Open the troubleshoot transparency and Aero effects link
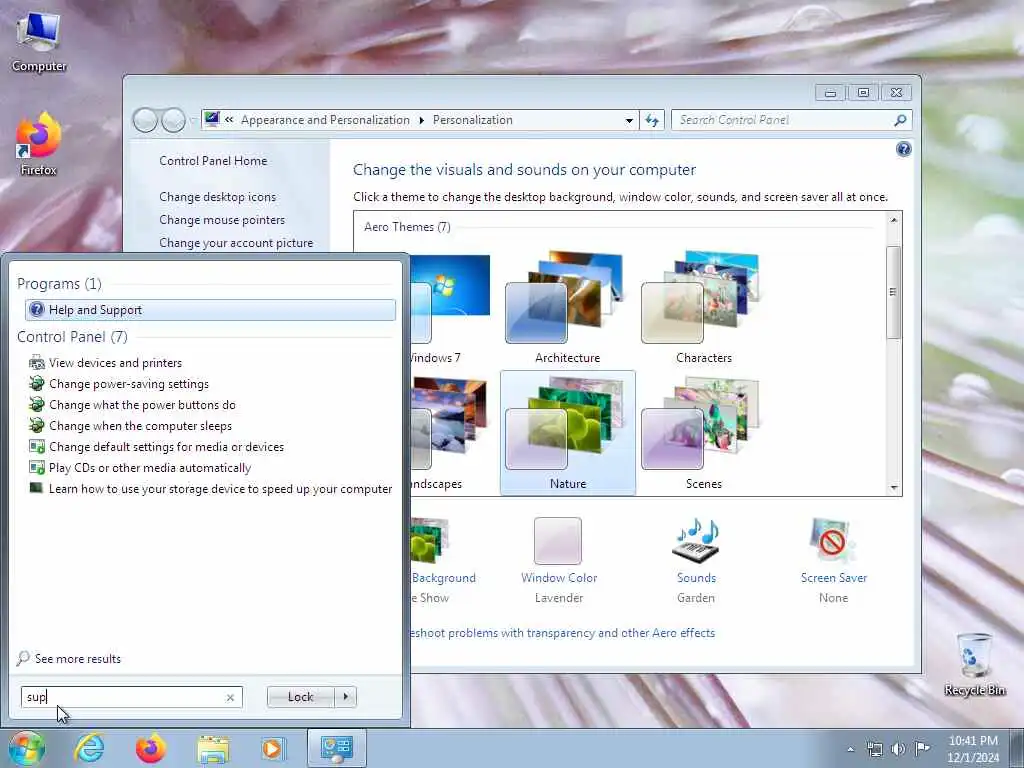Screen dimensions: 1024x768 tap(563, 633)
